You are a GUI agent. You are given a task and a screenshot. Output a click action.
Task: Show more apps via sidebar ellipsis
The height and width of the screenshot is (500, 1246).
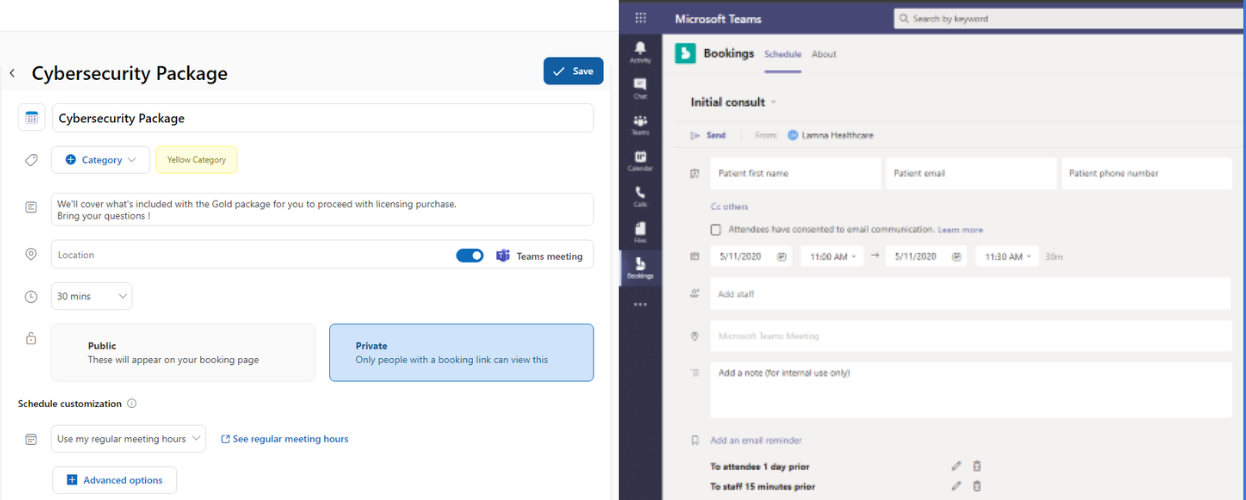tap(640, 304)
